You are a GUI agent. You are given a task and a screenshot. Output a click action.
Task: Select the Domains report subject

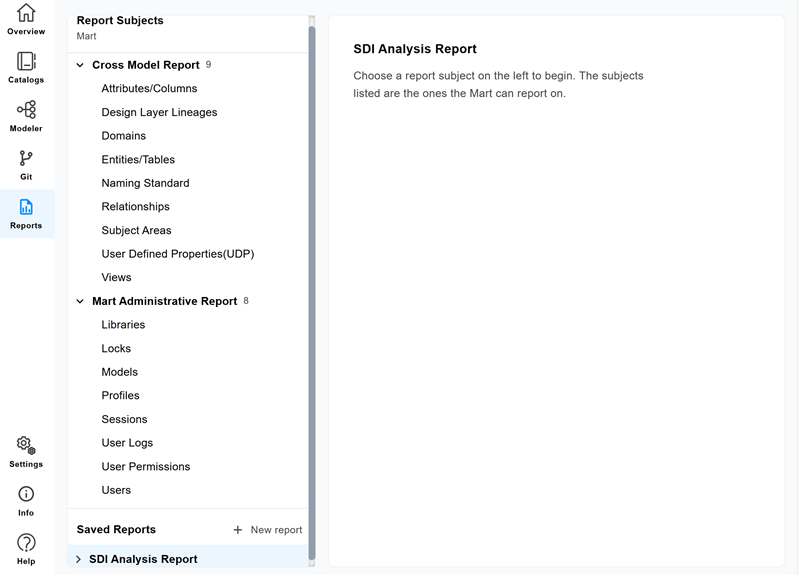pyautogui.click(x=123, y=136)
